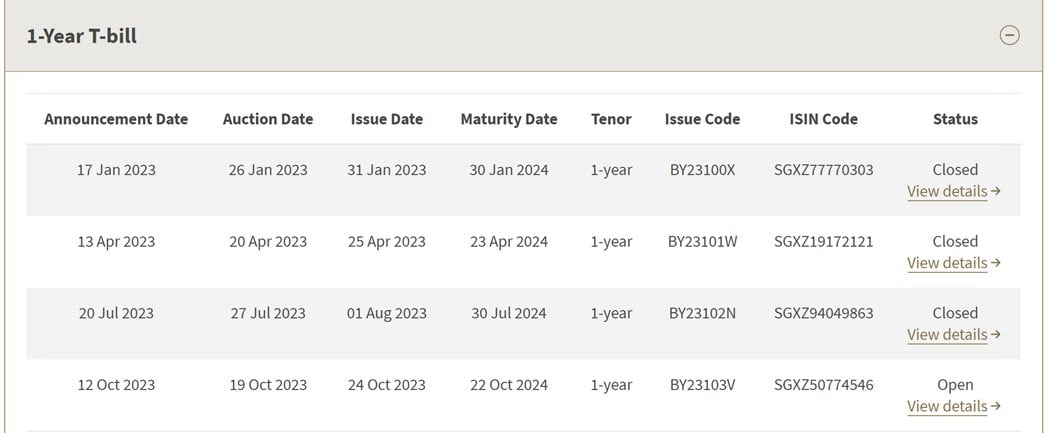
Task: Click ISIN code SGXZ94049863
Action: point(823,314)
